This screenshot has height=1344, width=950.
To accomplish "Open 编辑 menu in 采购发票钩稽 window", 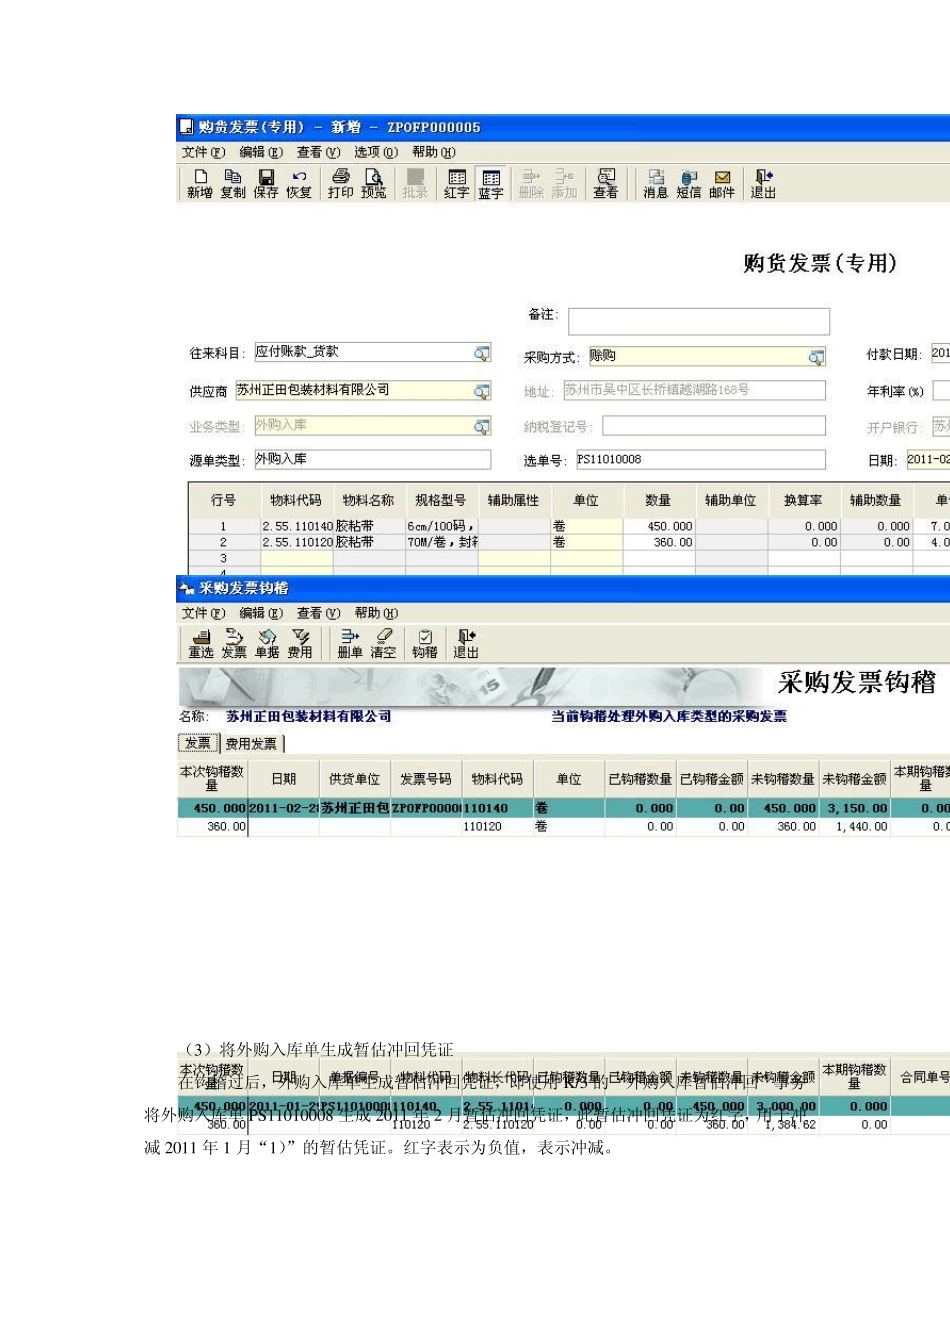I will click(x=260, y=613).
